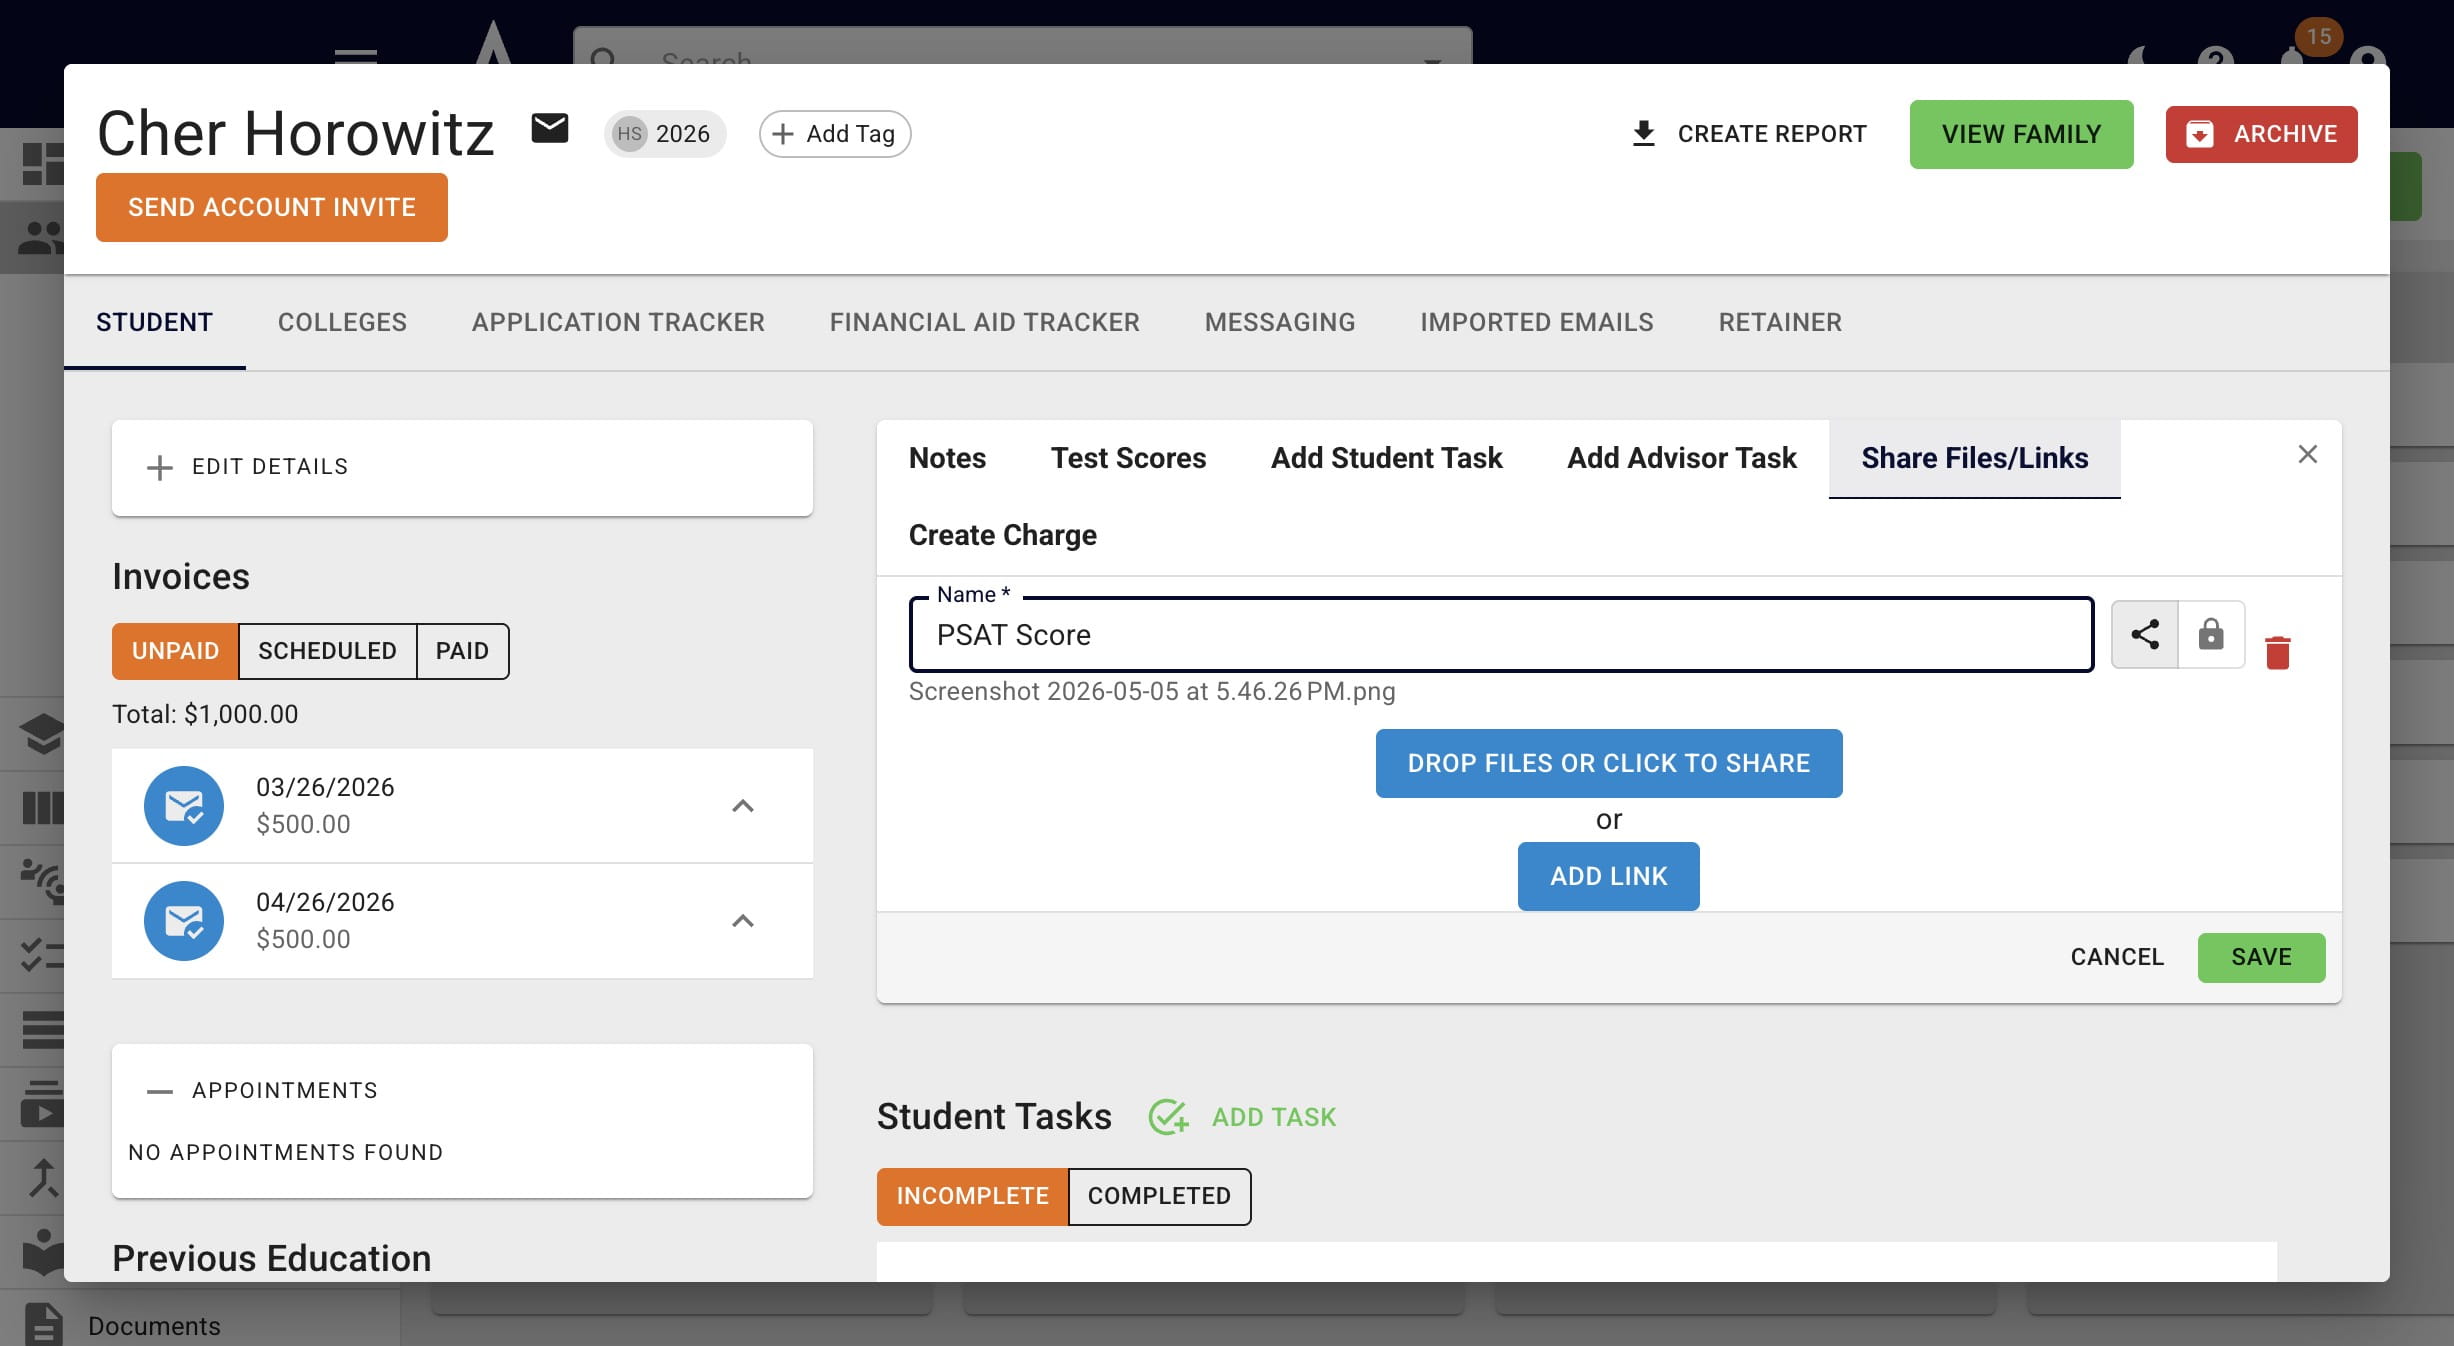Image resolution: width=2454 pixels, height=1346 pixels.
Task: Click the 03/26/2026 invoice mail icon
Action: (x=184, y=806)
